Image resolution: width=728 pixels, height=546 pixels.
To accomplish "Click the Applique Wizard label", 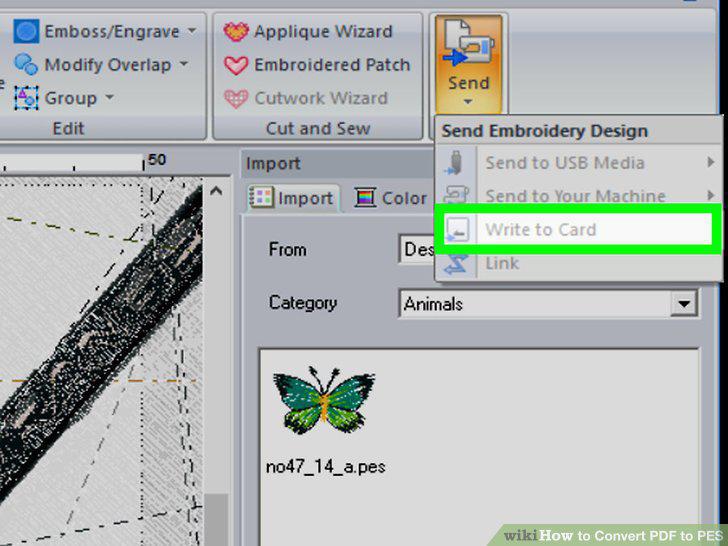I will pos(323,32).
